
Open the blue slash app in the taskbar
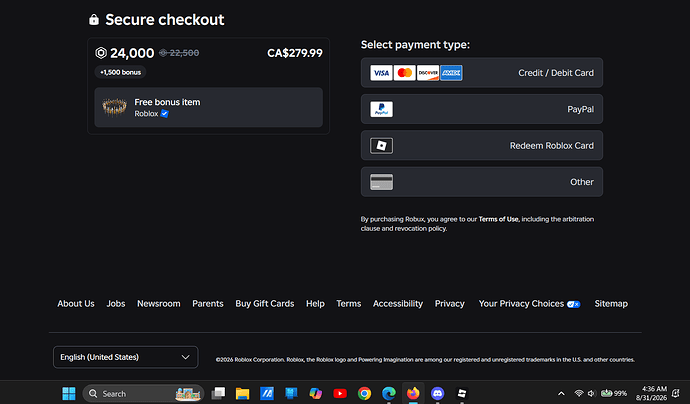[267, 393]
